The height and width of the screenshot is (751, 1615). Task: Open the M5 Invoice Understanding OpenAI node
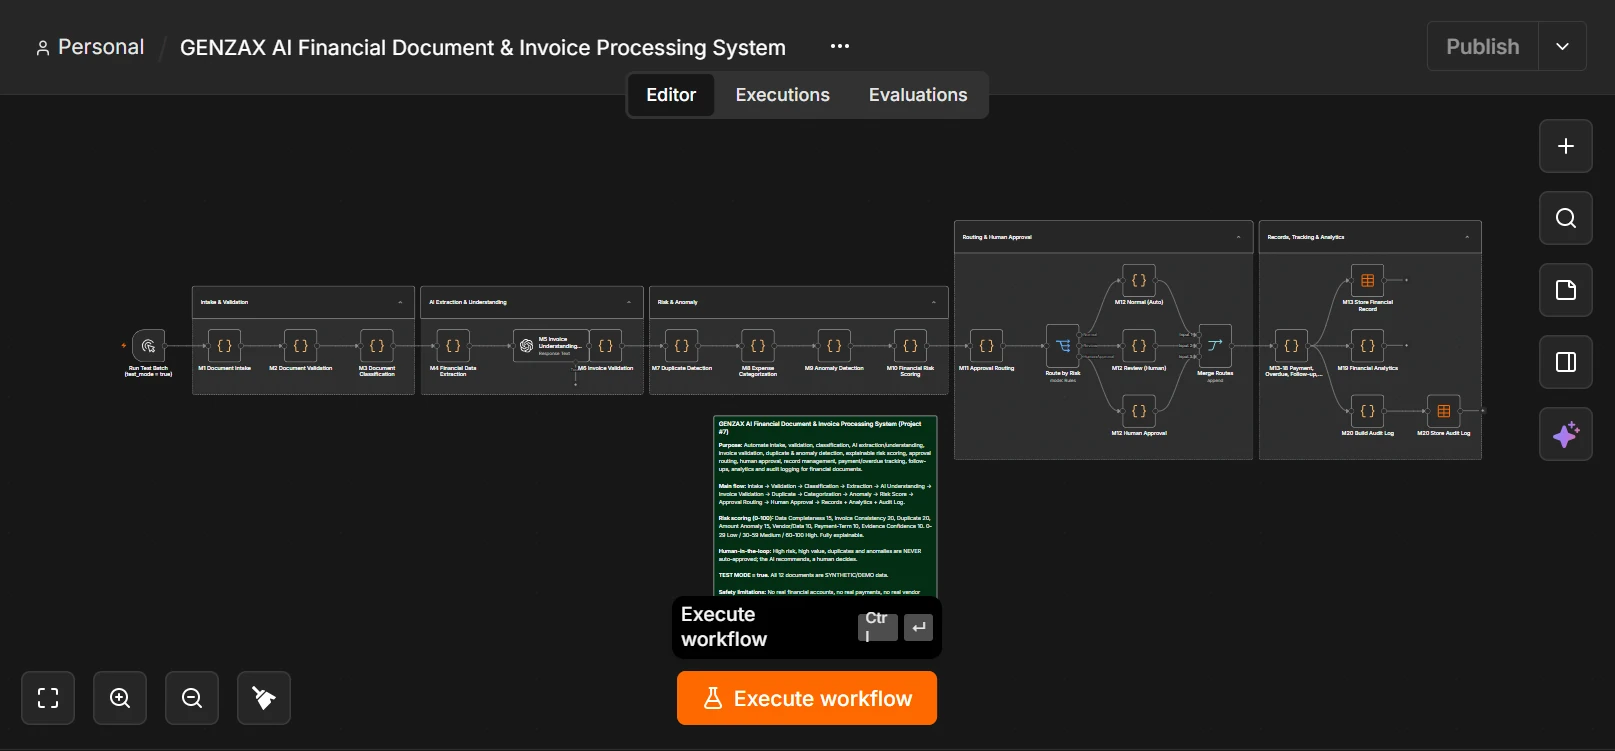click(x=550, y=346)
